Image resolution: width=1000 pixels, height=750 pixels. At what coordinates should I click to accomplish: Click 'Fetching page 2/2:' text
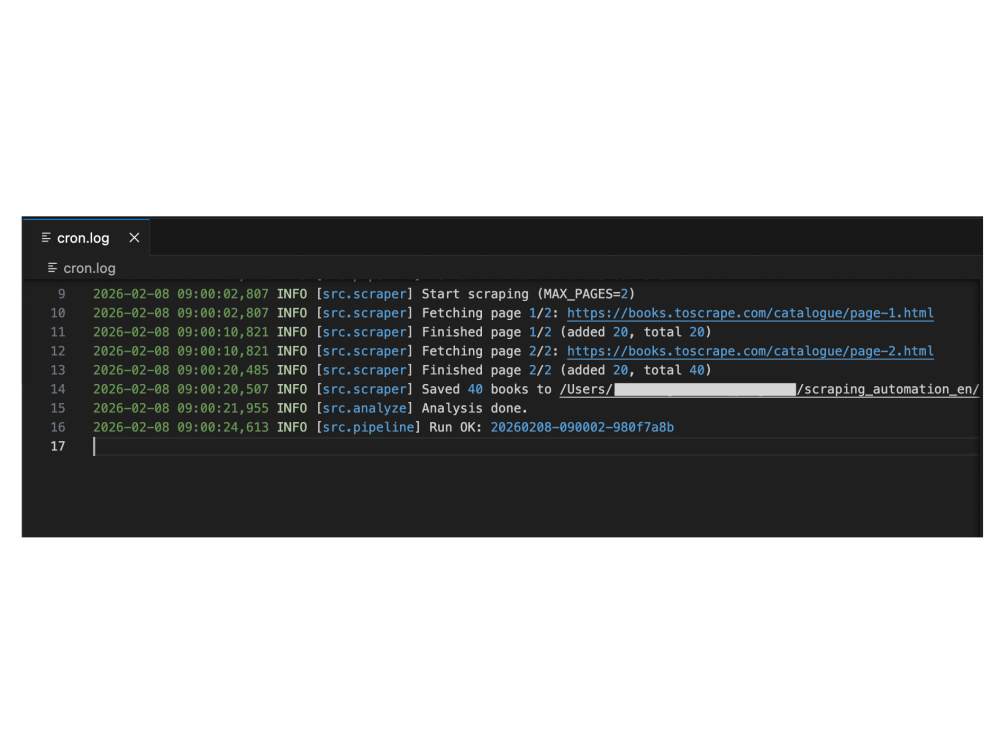pyautogui.click(x=490, y=351)
